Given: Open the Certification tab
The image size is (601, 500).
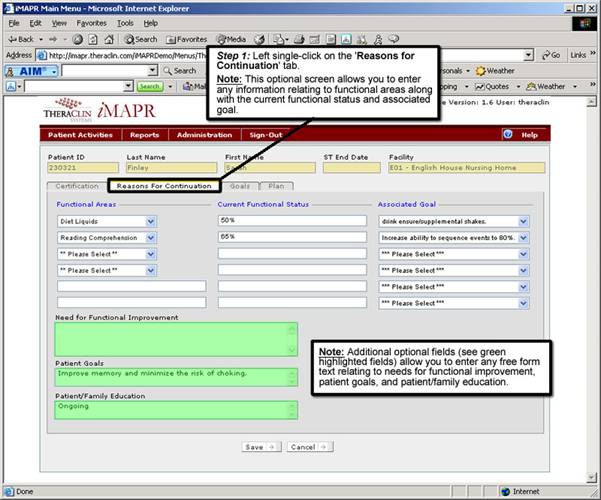Looking at the screenshot, I should [77, 186].
